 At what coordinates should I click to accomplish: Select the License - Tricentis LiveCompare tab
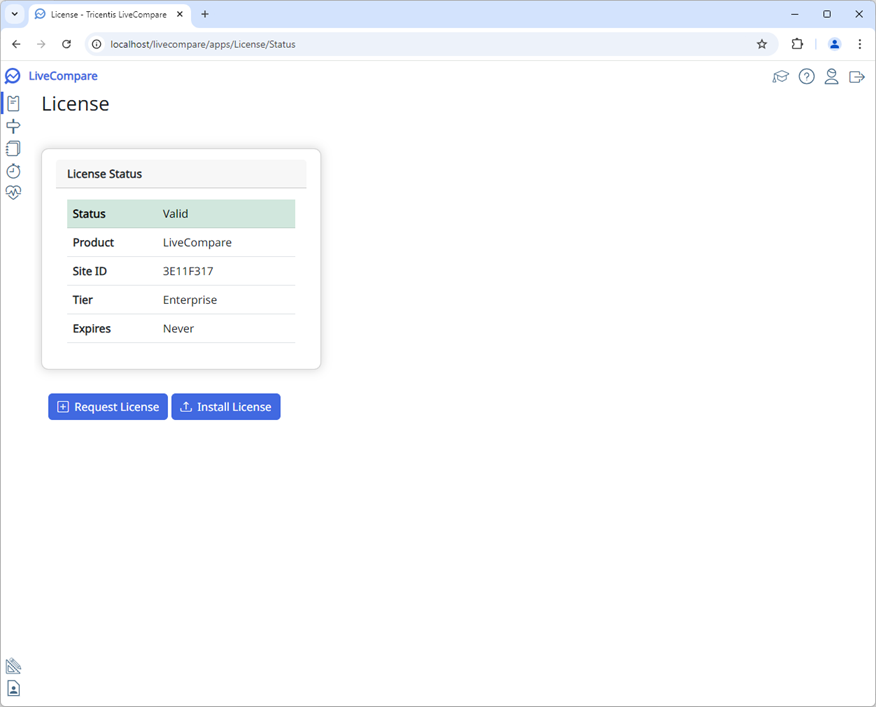(x=108, y=15)
